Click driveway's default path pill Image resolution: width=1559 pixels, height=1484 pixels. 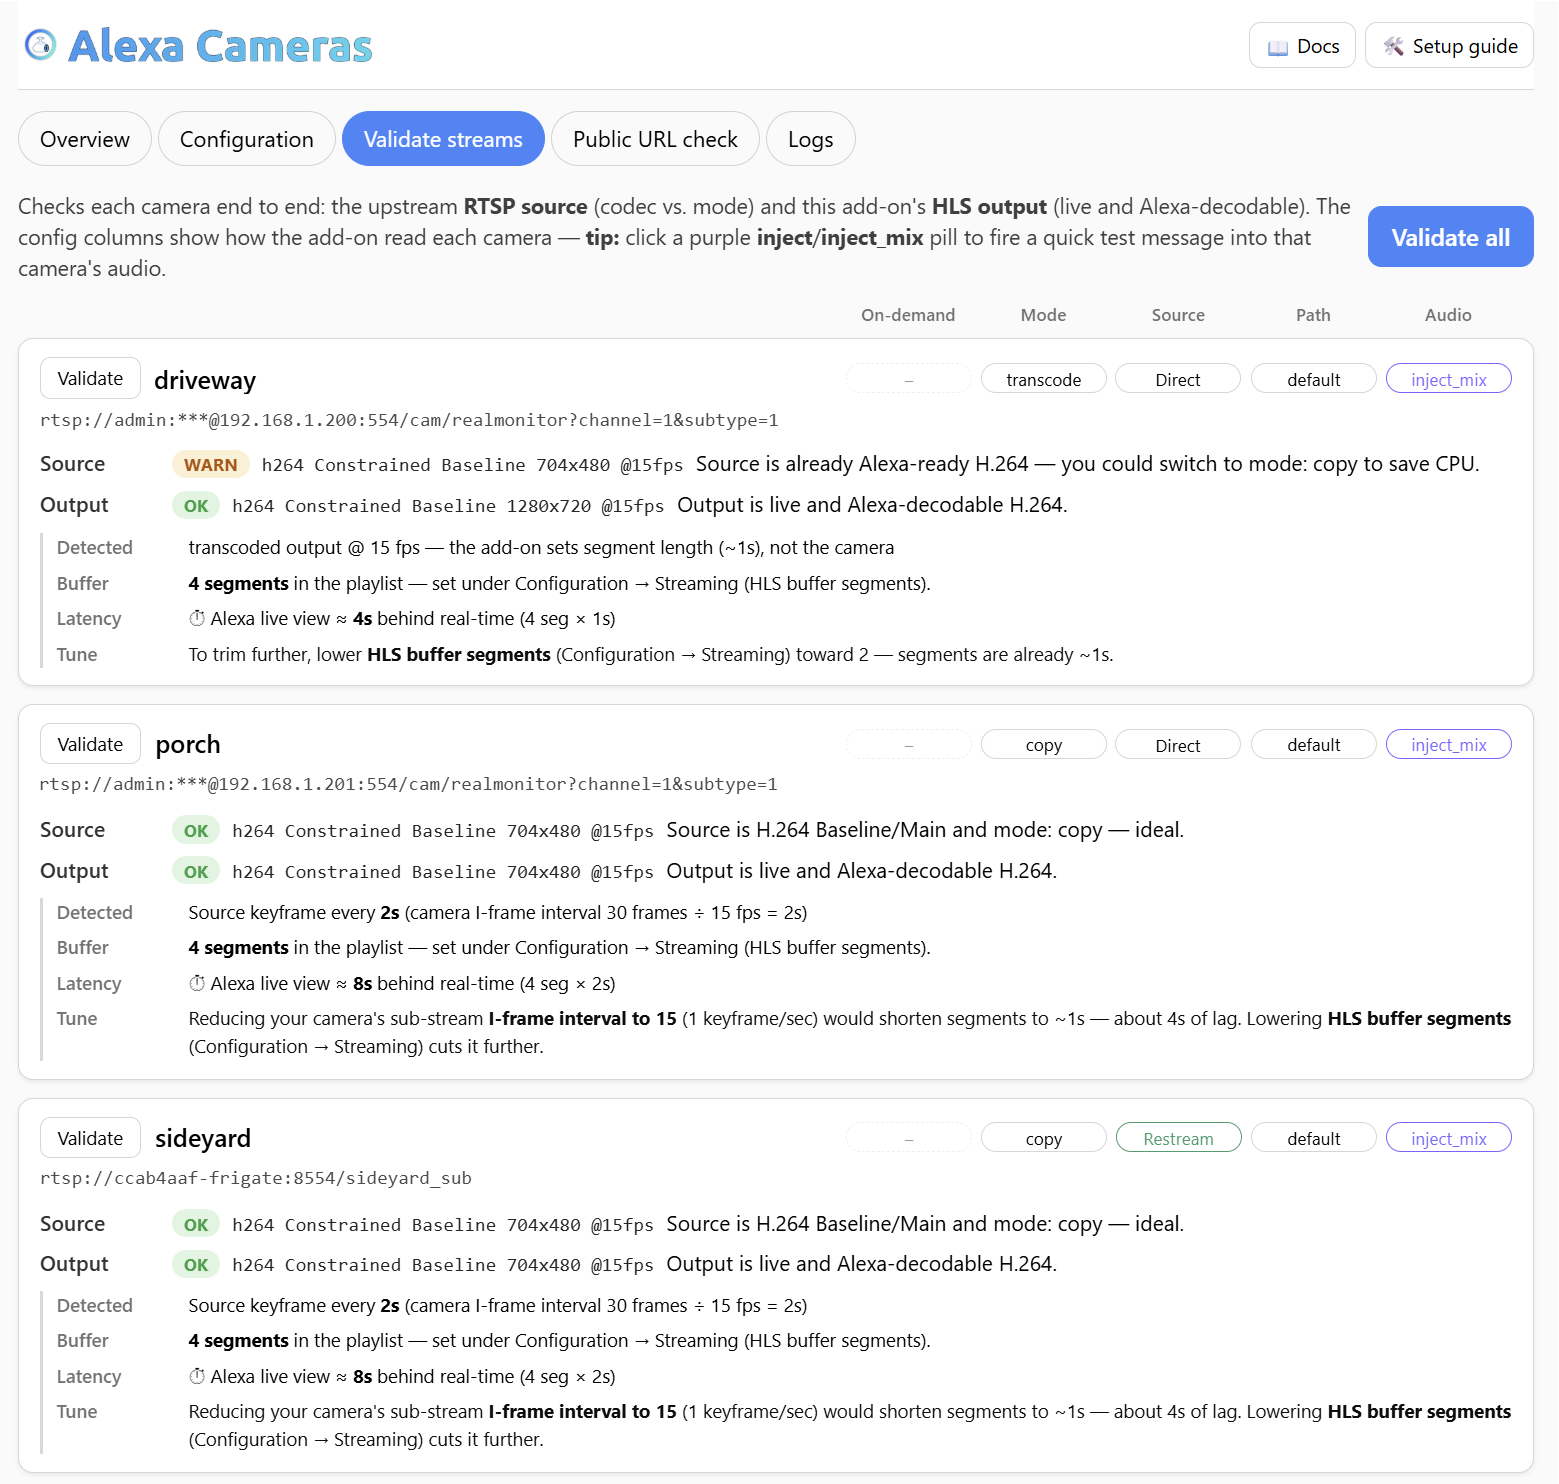coord(1313,379)
